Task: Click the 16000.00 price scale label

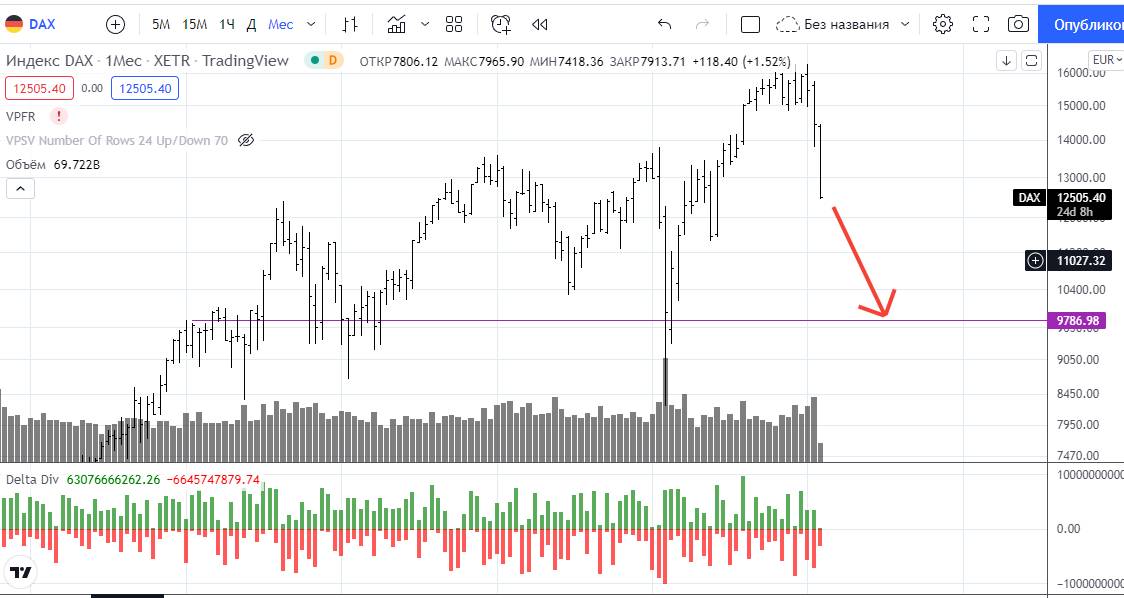Action: pyautogui.click(x=1081, y=72)
